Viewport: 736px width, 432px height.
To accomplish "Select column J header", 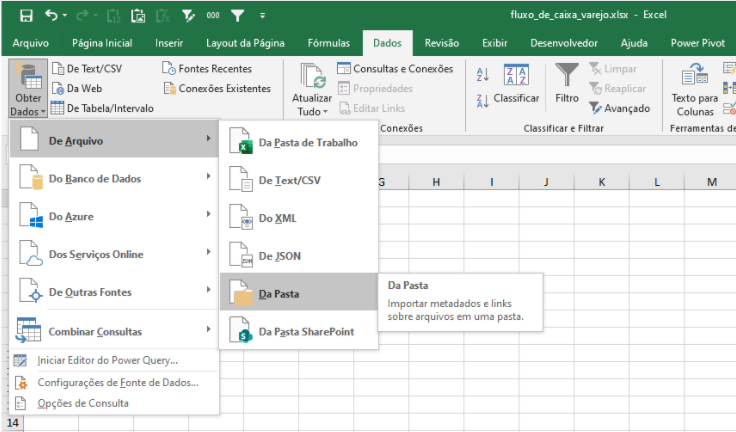I will pos(546,182).
